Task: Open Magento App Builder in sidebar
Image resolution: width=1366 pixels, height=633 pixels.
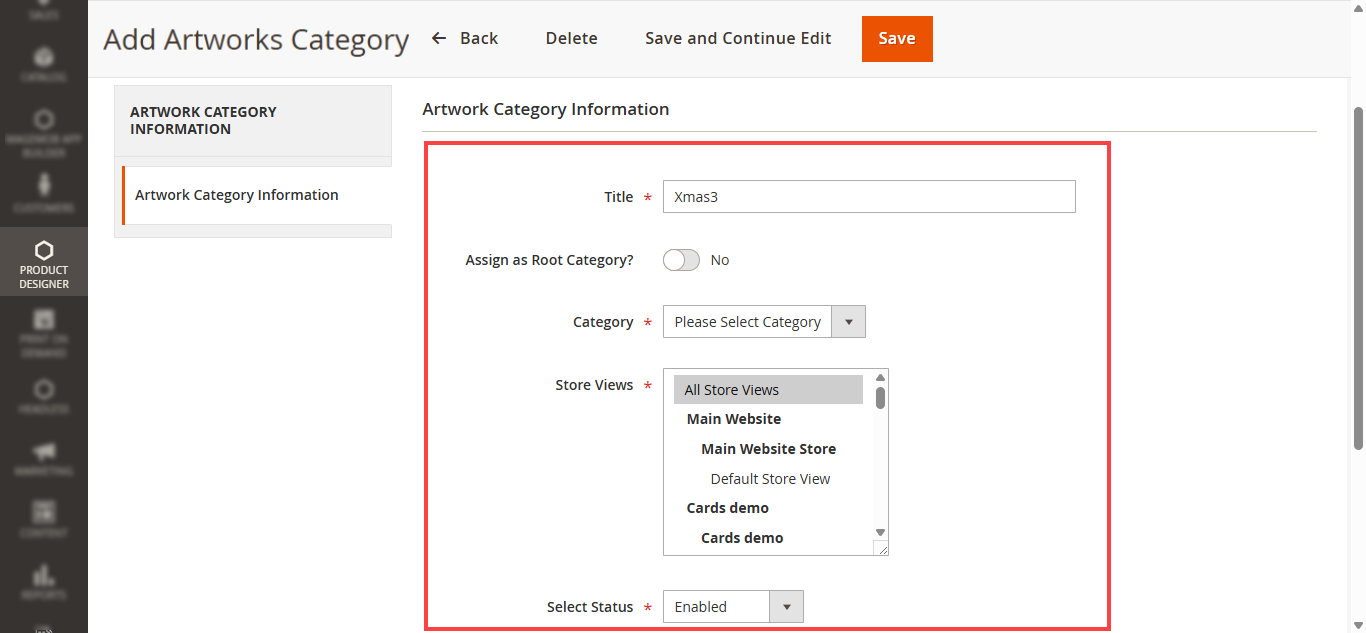Action: pos(43,132)
